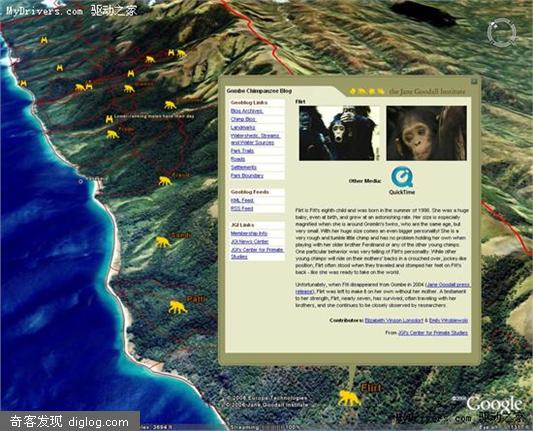
Task: Click the Frodo chimp placemark icon
Action: 165,181
